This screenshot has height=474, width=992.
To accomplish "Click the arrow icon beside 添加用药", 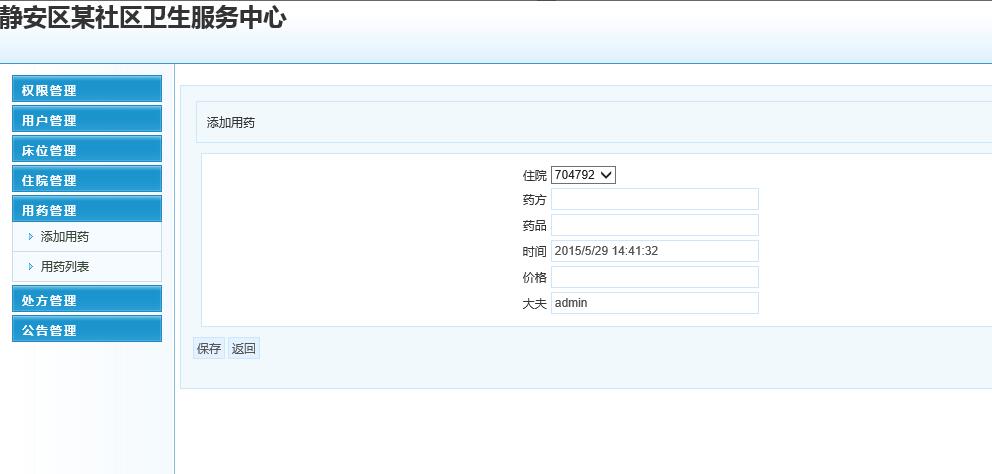I will click(30, 237).
